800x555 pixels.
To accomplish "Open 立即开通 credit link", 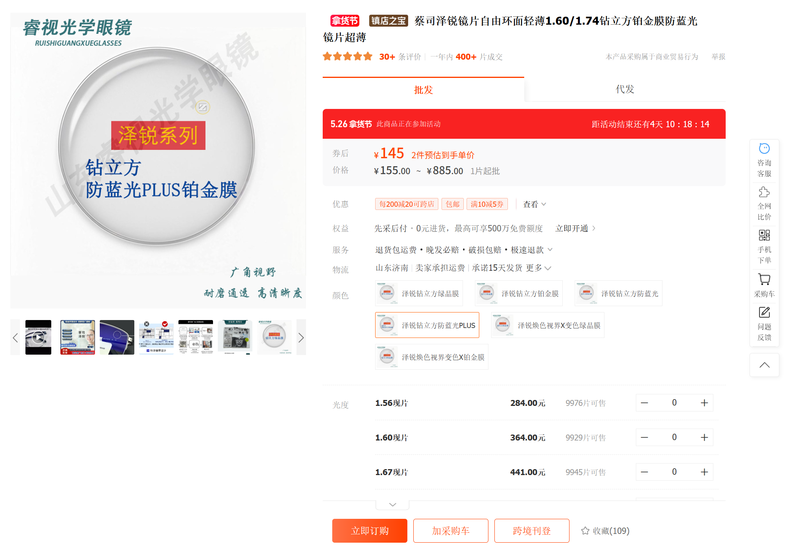I will 575,228.
